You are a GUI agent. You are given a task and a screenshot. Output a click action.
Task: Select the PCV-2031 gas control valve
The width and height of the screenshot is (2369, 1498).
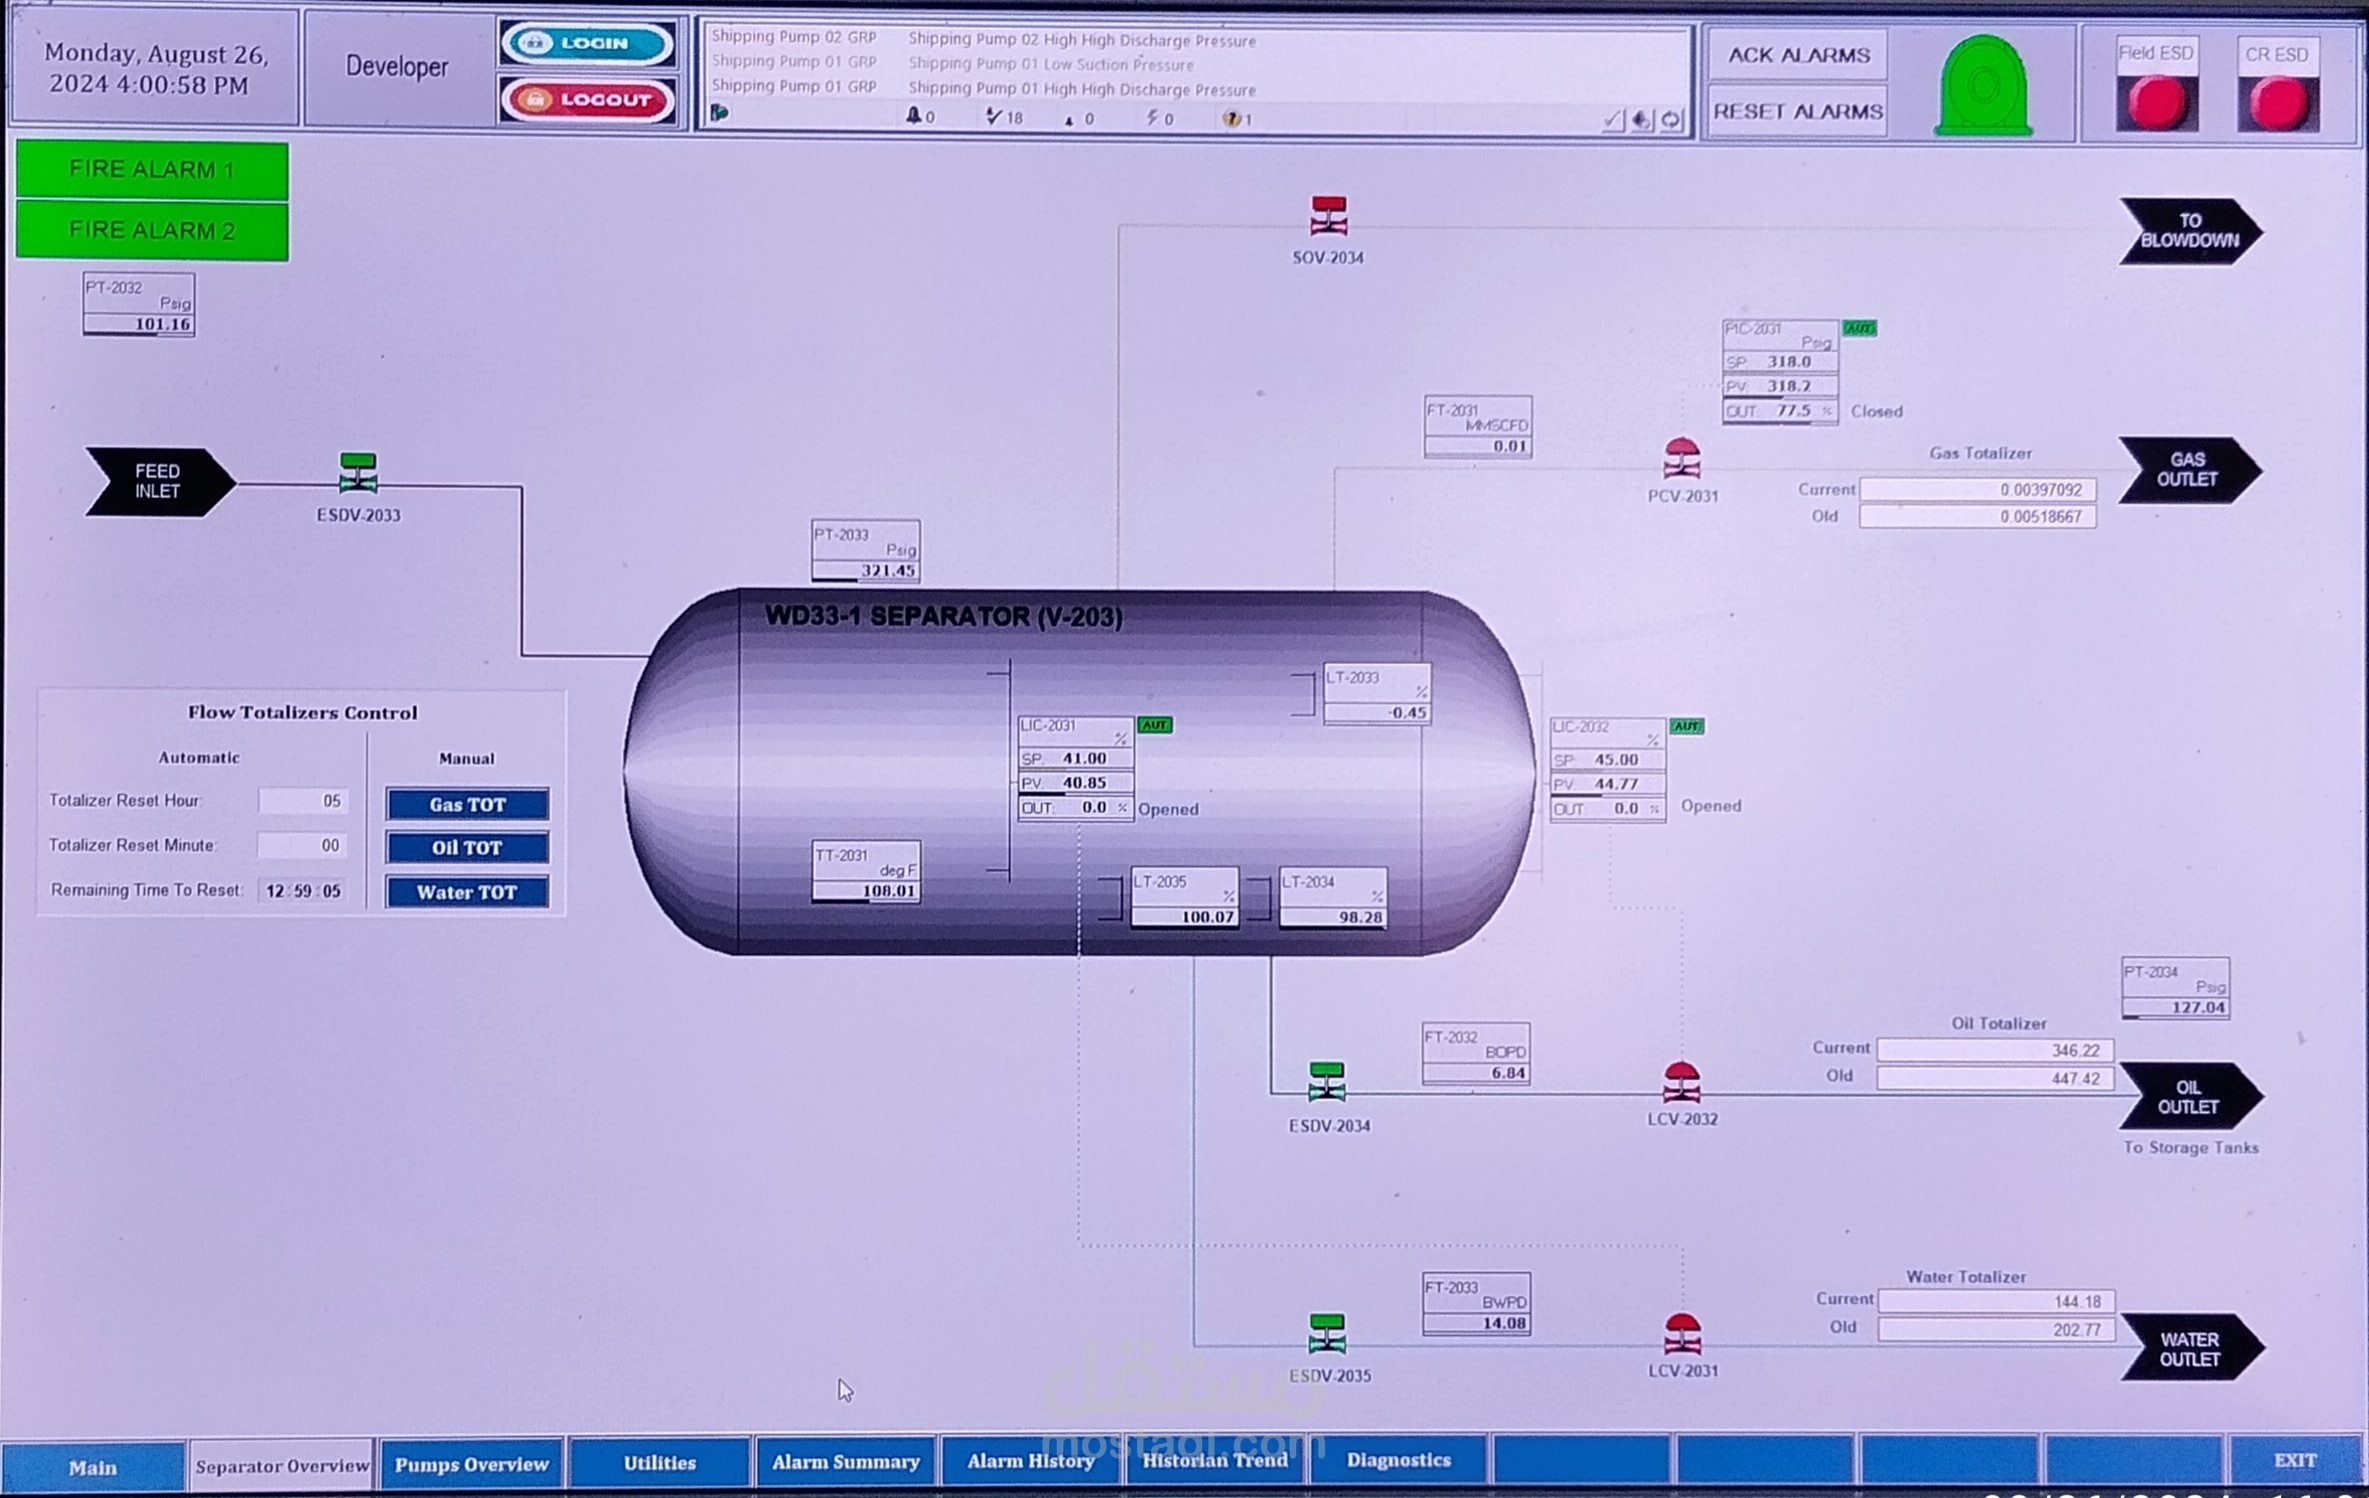(1681, 459)
